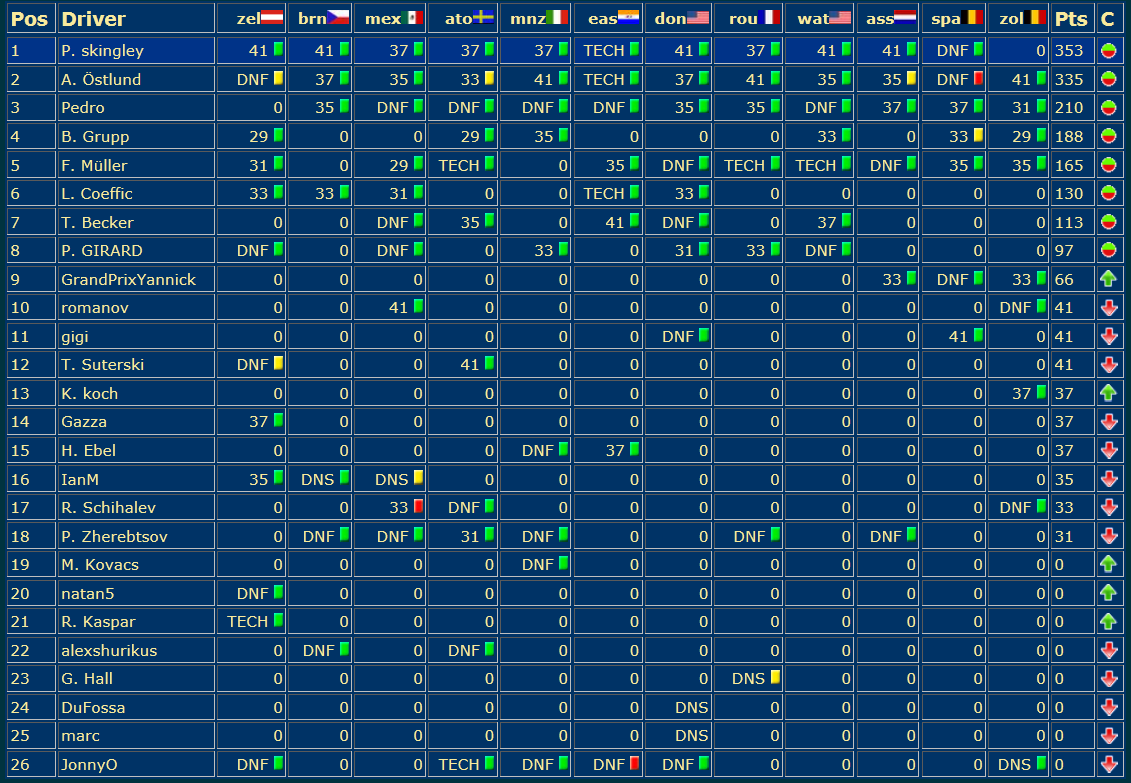This screenshot has height=783, width=1131.
Task: Click the Czech flag beside brn
Action: [x=342, y=18]
